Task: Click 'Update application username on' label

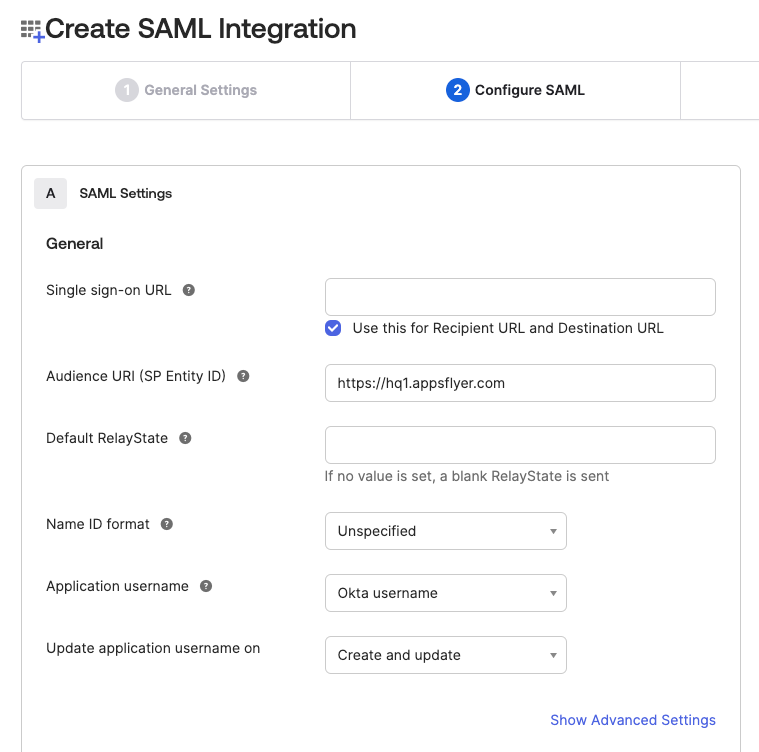Action: coord(153,648)
